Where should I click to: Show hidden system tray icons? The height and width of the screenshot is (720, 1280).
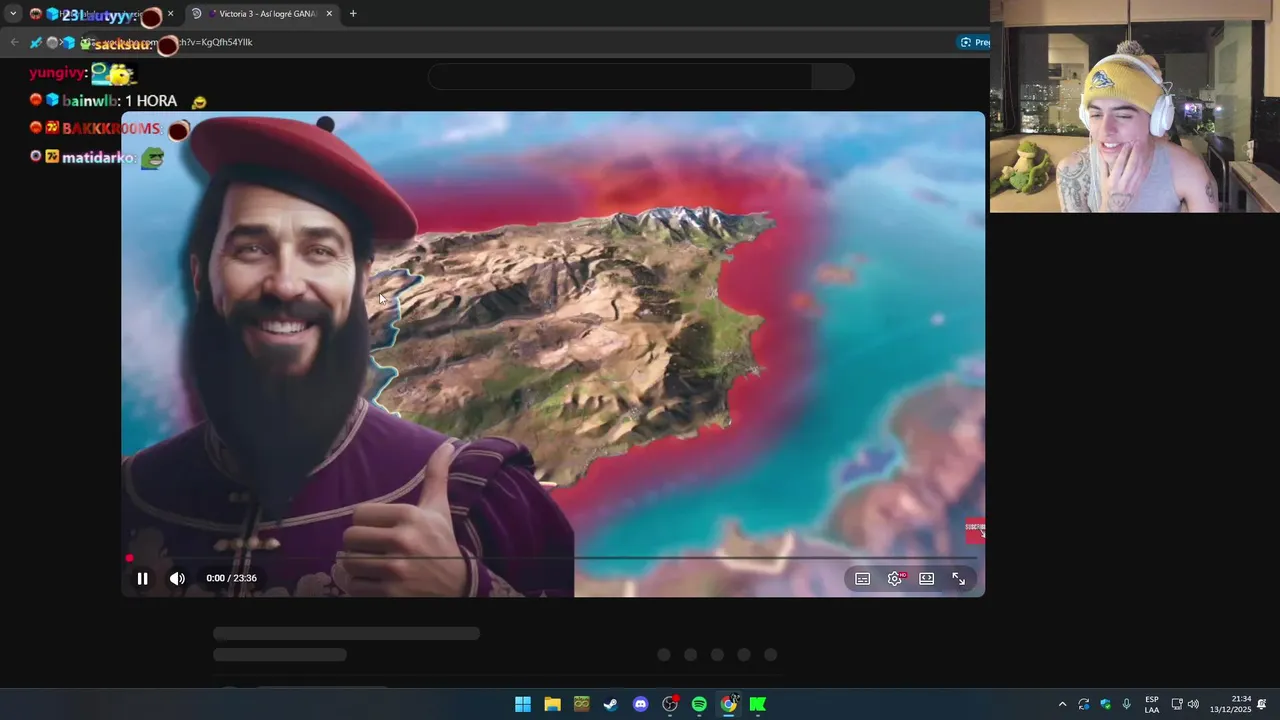1062,704
